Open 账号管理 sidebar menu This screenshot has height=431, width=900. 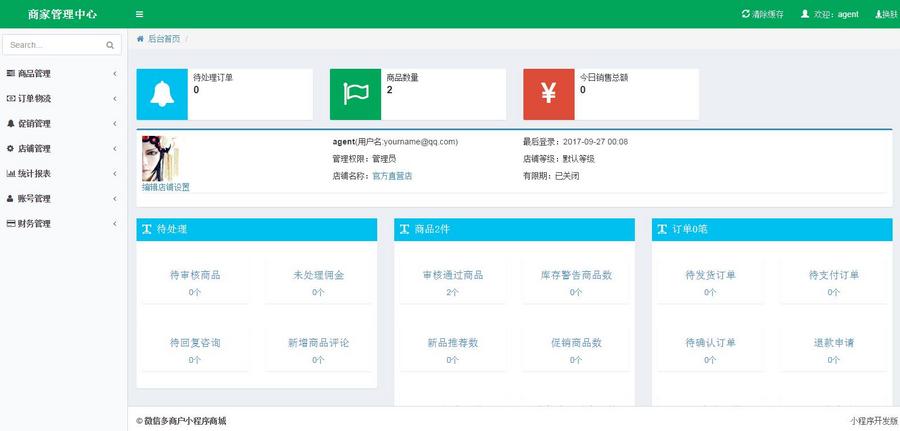click(x=63, y=199)
